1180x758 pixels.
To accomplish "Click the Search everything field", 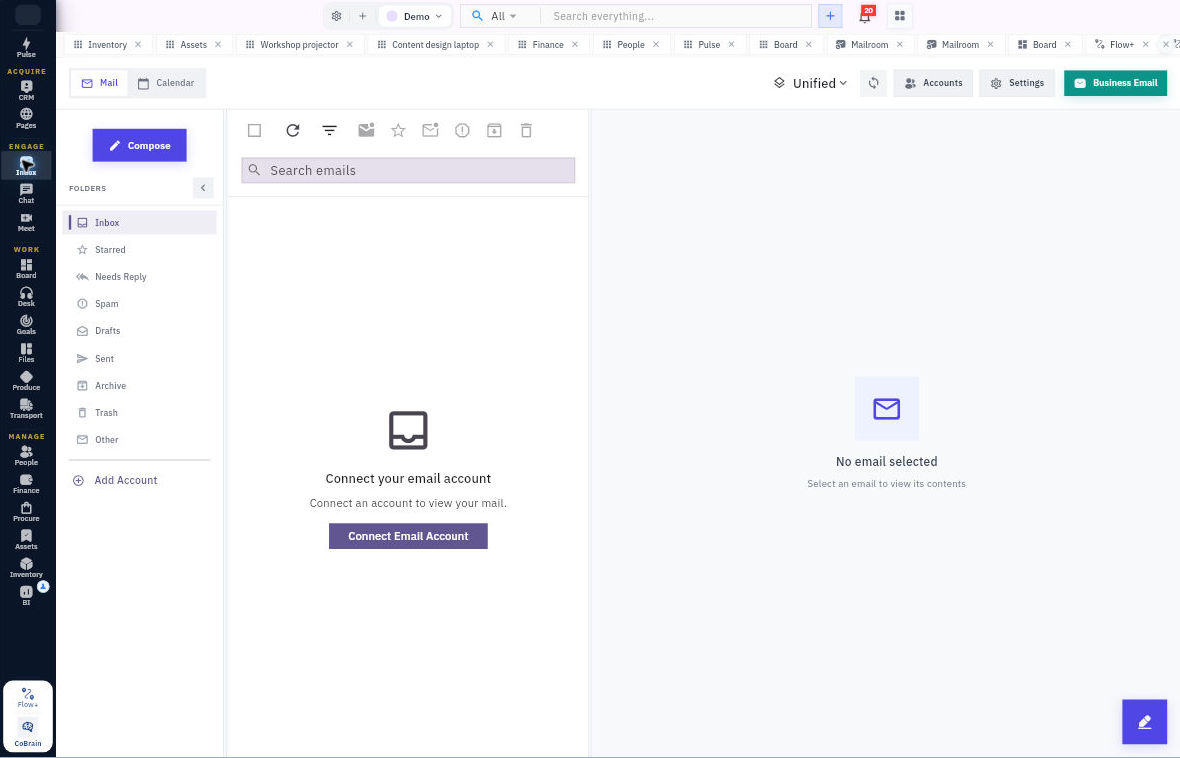I will [677, 16].
